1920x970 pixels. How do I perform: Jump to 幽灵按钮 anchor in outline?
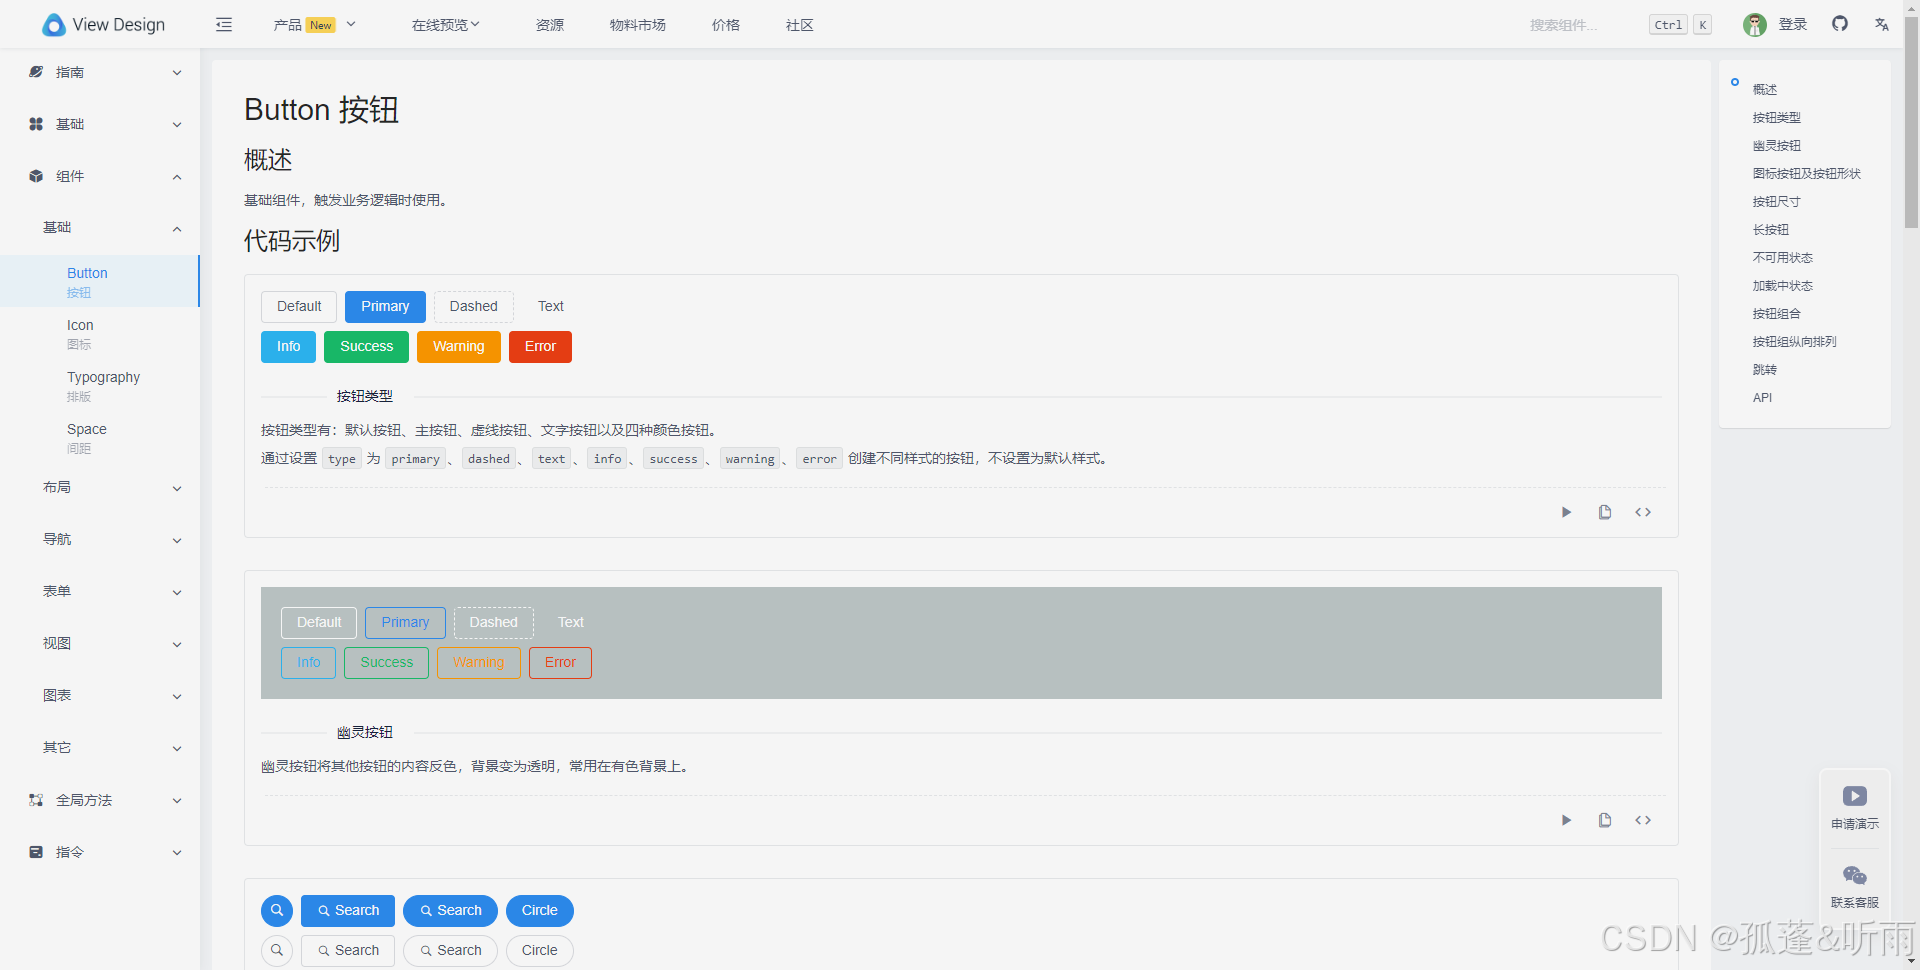[1777, 146]
